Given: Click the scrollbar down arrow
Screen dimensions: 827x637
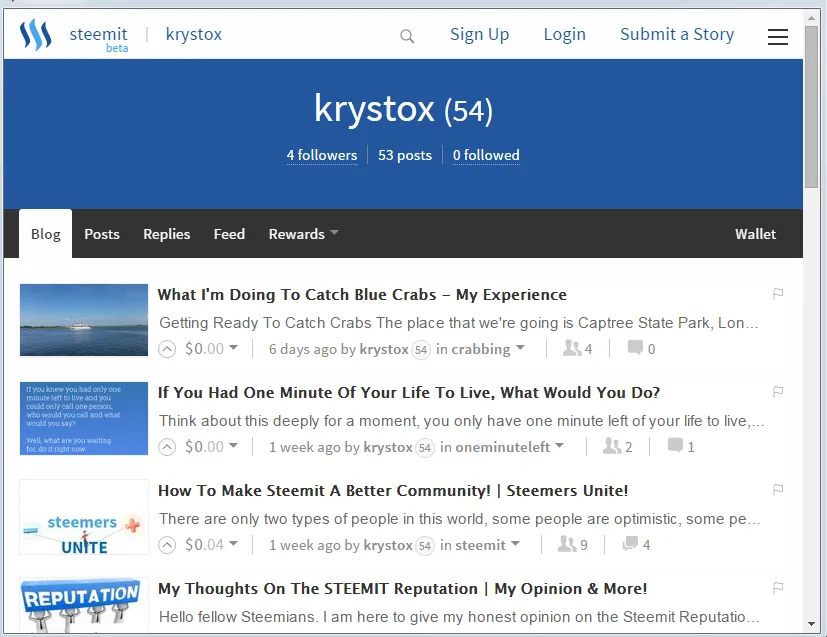Looking at the screenshot, I should pyautogui.click(x=811, y=624).
